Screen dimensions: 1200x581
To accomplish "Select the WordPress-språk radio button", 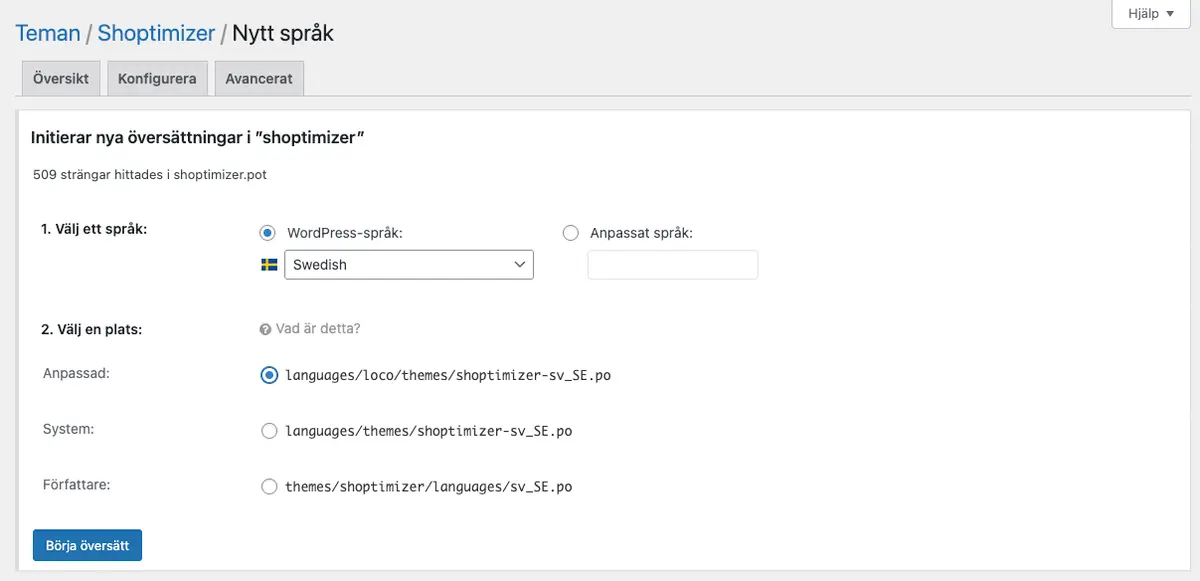I will [x=267, y=232].
